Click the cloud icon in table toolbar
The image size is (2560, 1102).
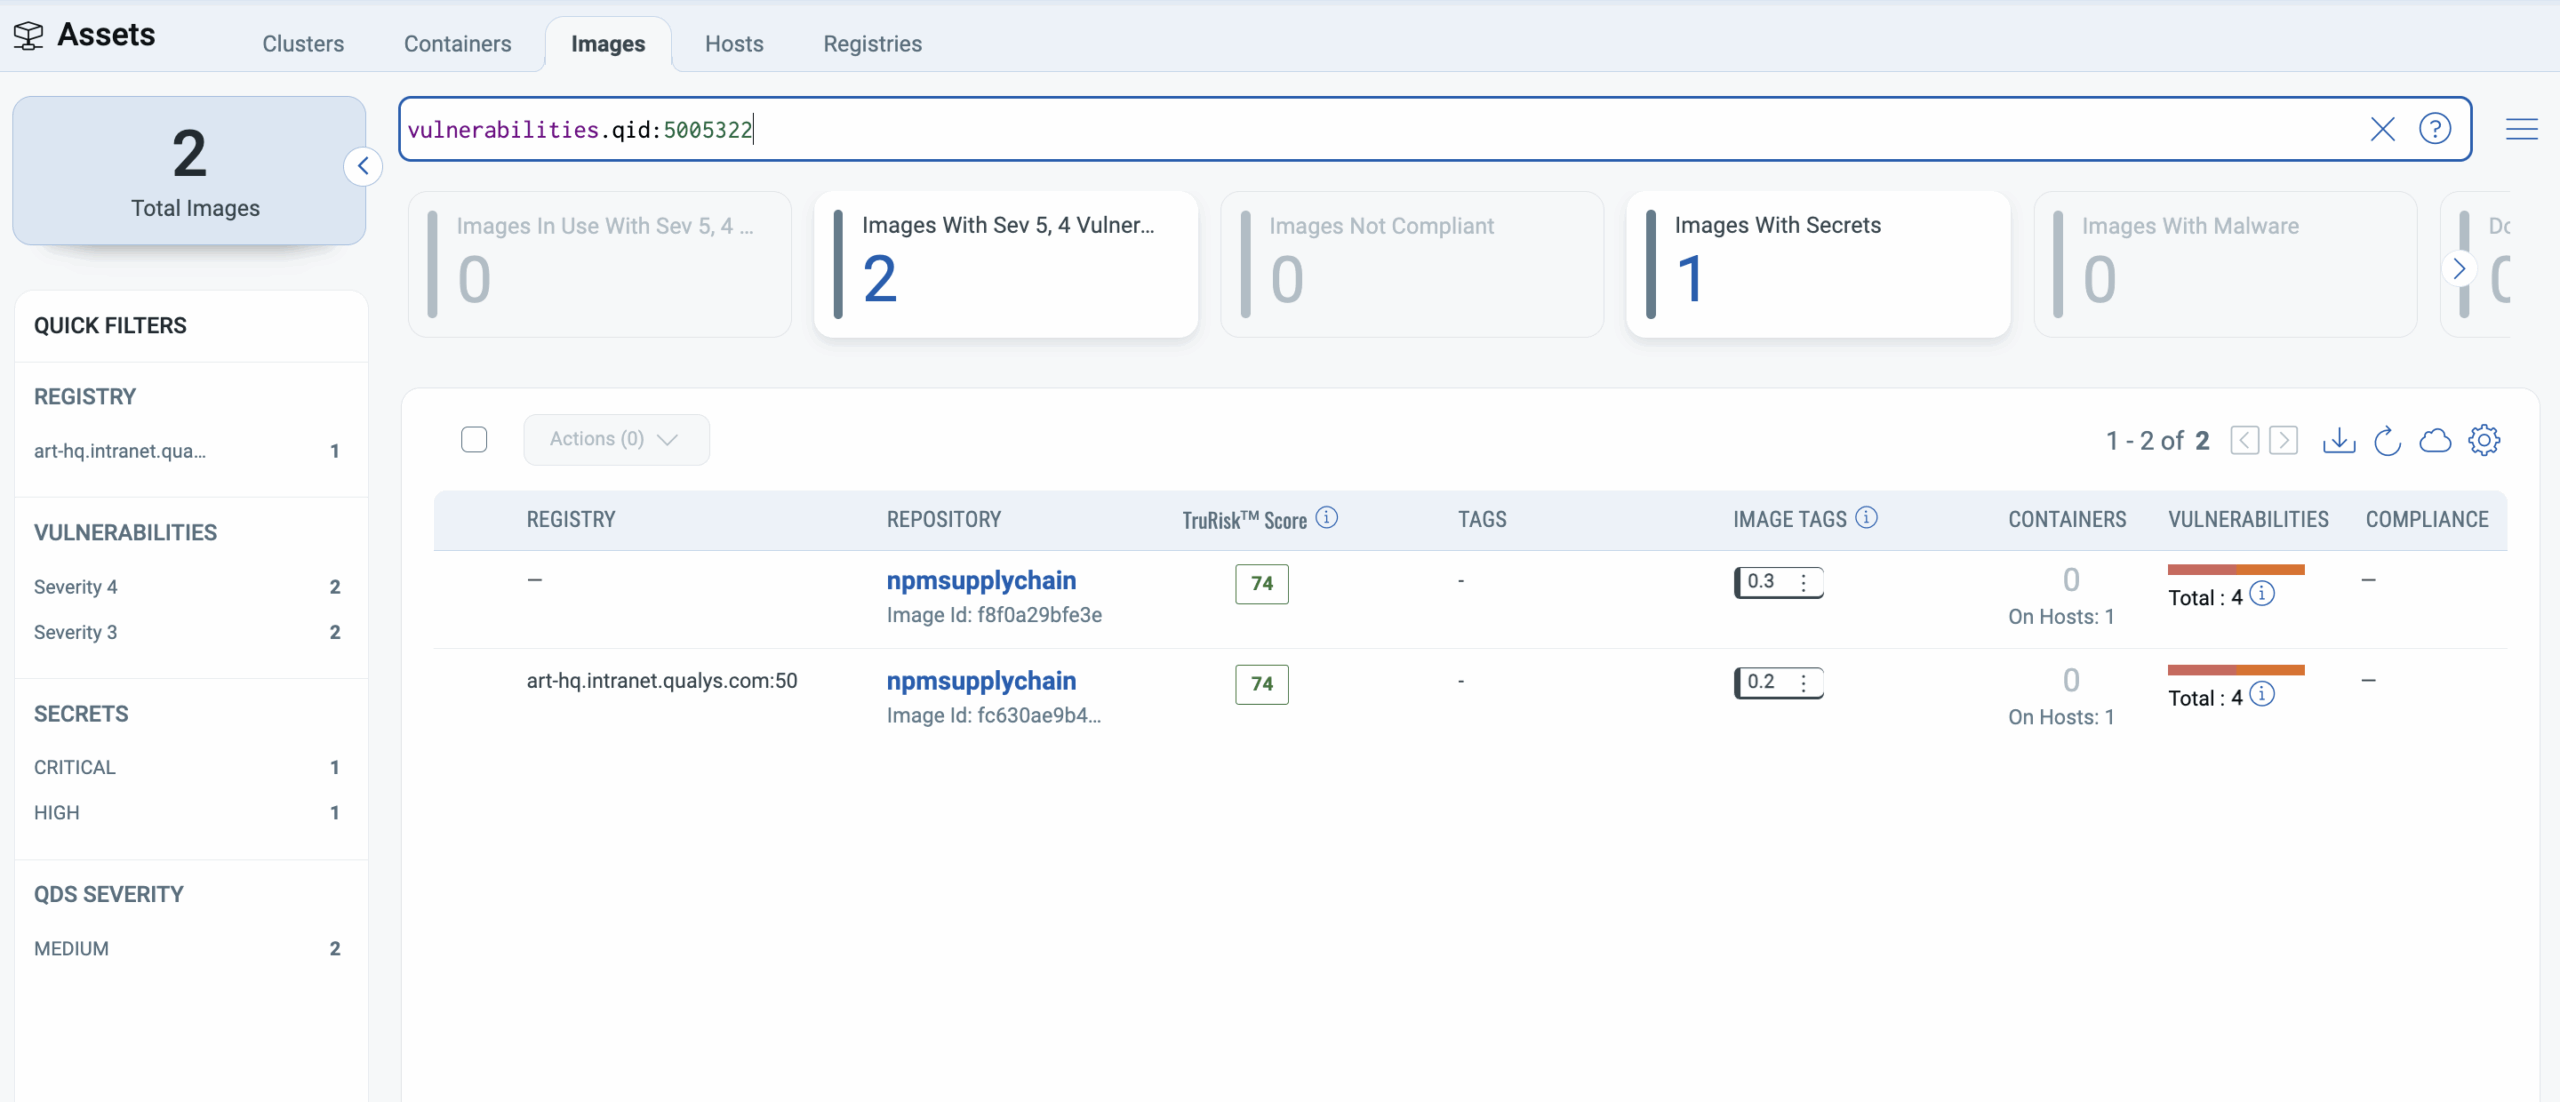pos(2435,440)
